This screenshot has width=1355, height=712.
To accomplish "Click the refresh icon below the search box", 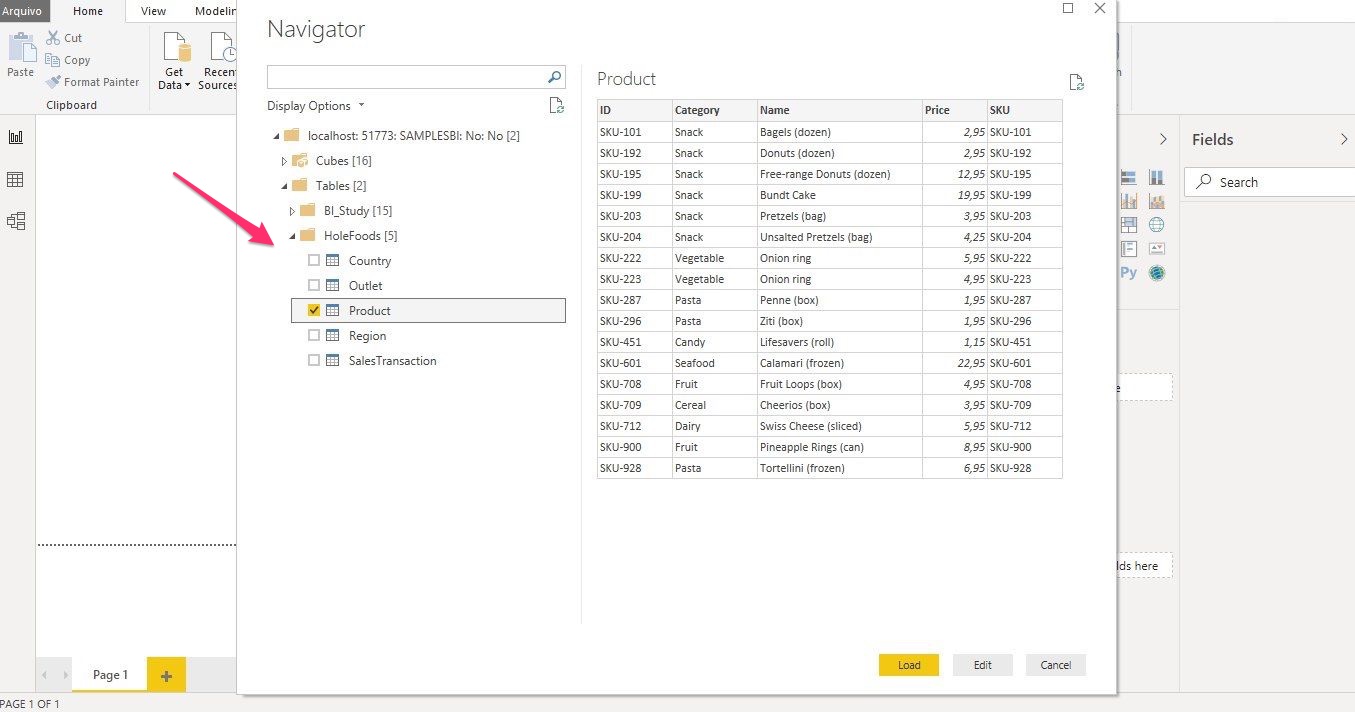I will (556, 106).
